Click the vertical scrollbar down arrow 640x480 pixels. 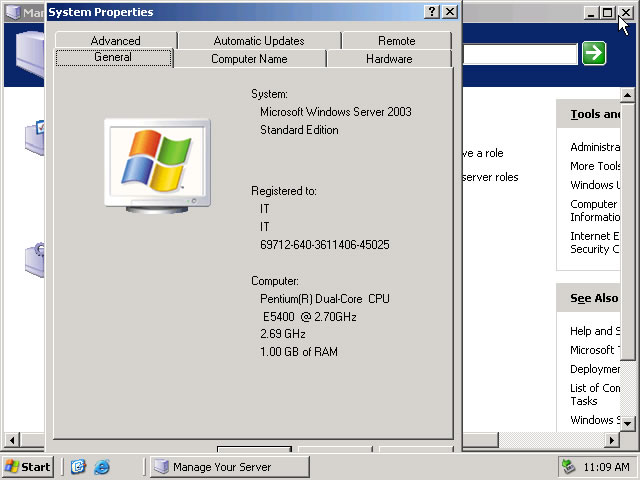[627, 424]
